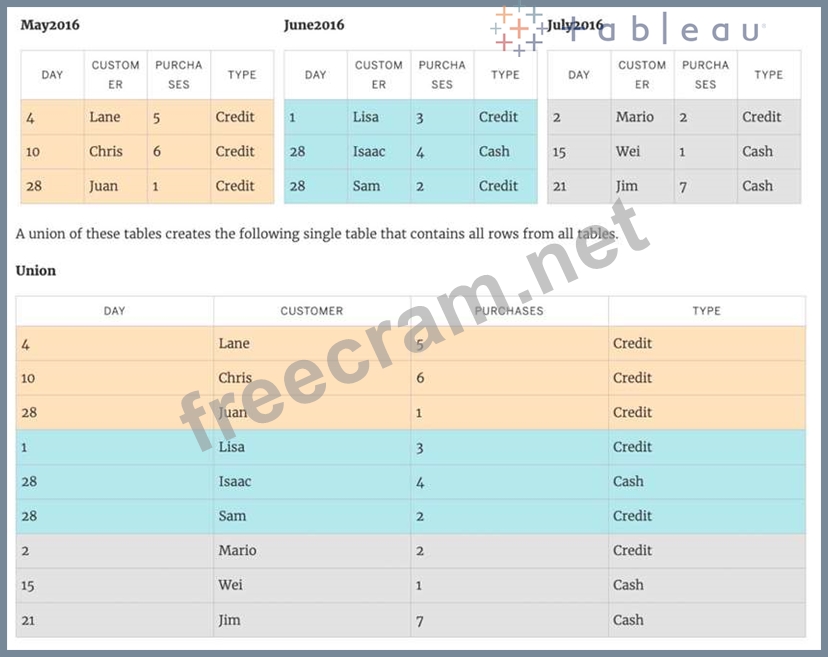Click the Lisa cell in Union table
This screenshot has width=828, height=657.
(231, 447)
